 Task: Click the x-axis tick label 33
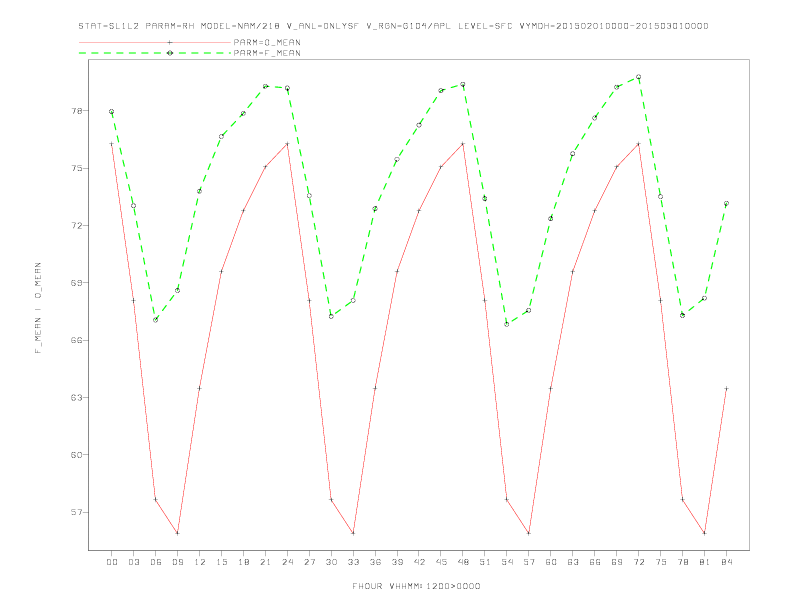(353, 562)
